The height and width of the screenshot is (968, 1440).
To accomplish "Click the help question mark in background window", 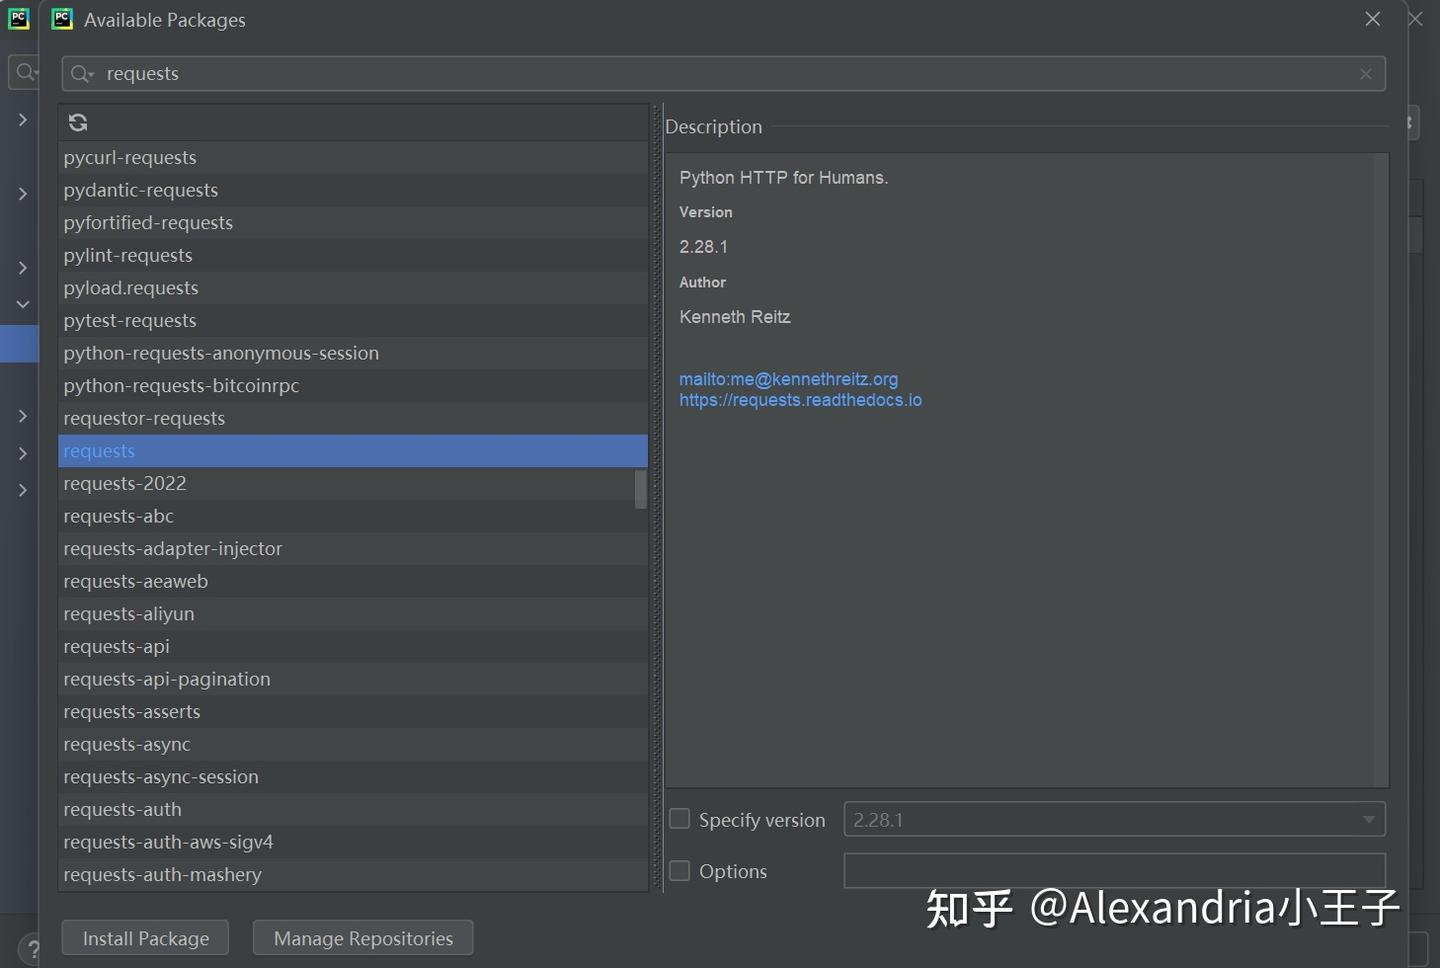I will pos(31,949).
